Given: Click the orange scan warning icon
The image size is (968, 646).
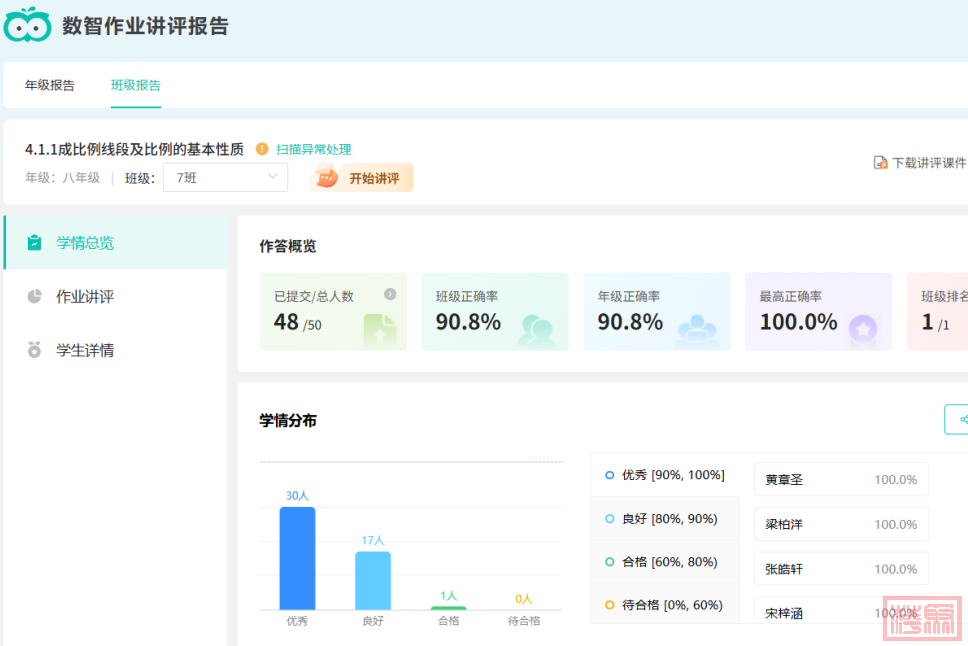Looking at the screenshot, I should (x=262, y=149).
